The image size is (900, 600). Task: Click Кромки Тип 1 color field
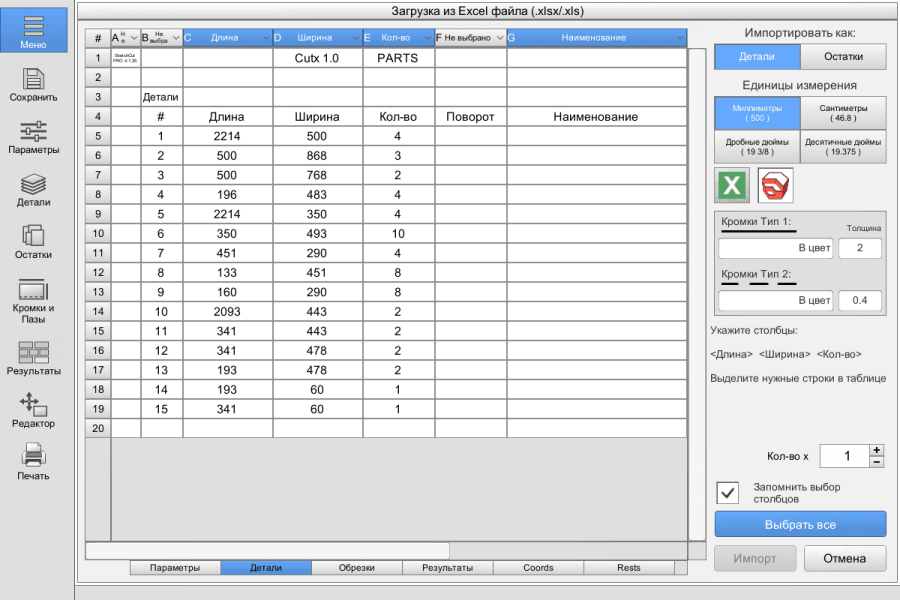pos(775,248)
